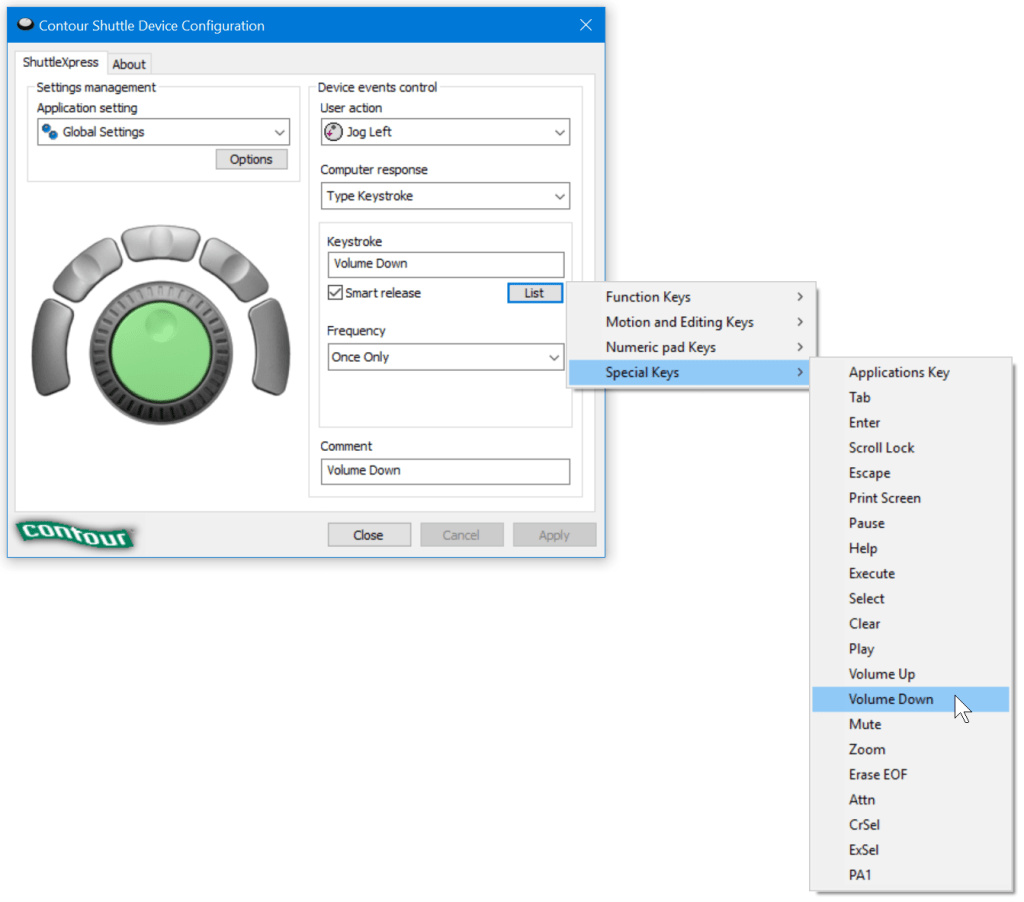Select the top center button on the ShuttleXpress image

(160, 245)
